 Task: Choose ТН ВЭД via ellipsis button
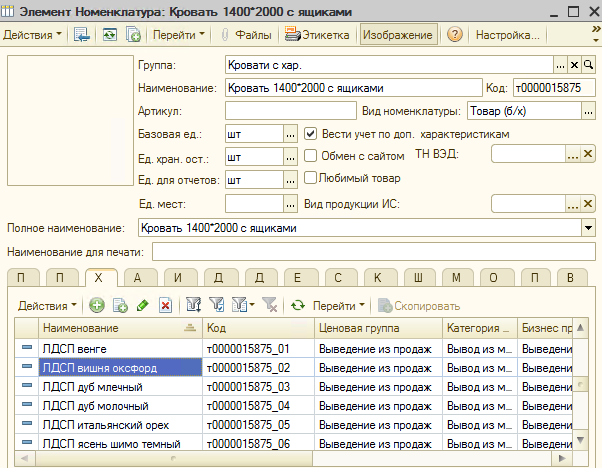coord(573,154)
